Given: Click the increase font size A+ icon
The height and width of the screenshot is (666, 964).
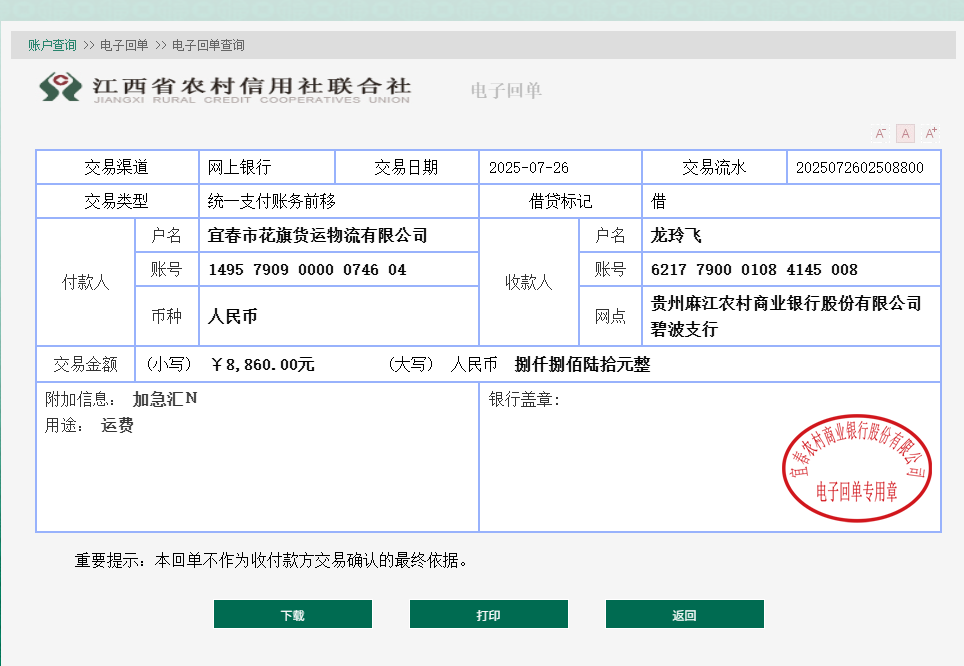Looking at the screenshot, I should point(931,133).
